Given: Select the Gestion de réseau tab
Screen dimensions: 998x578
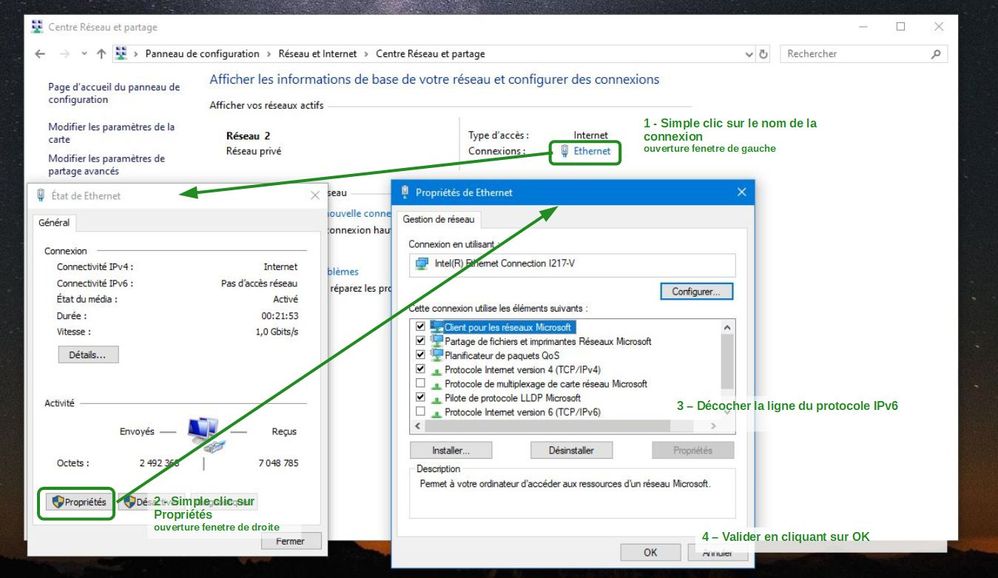Looking at the screenshot, I should click(439, 219).
